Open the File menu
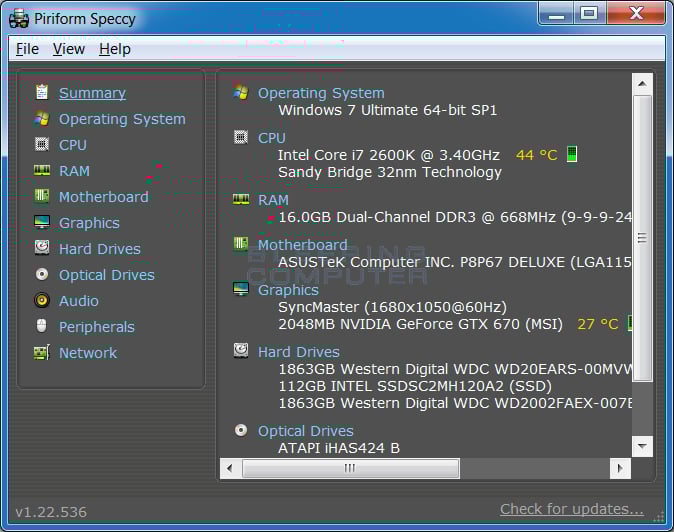This screenshot has height=532, width=674. 27,49
